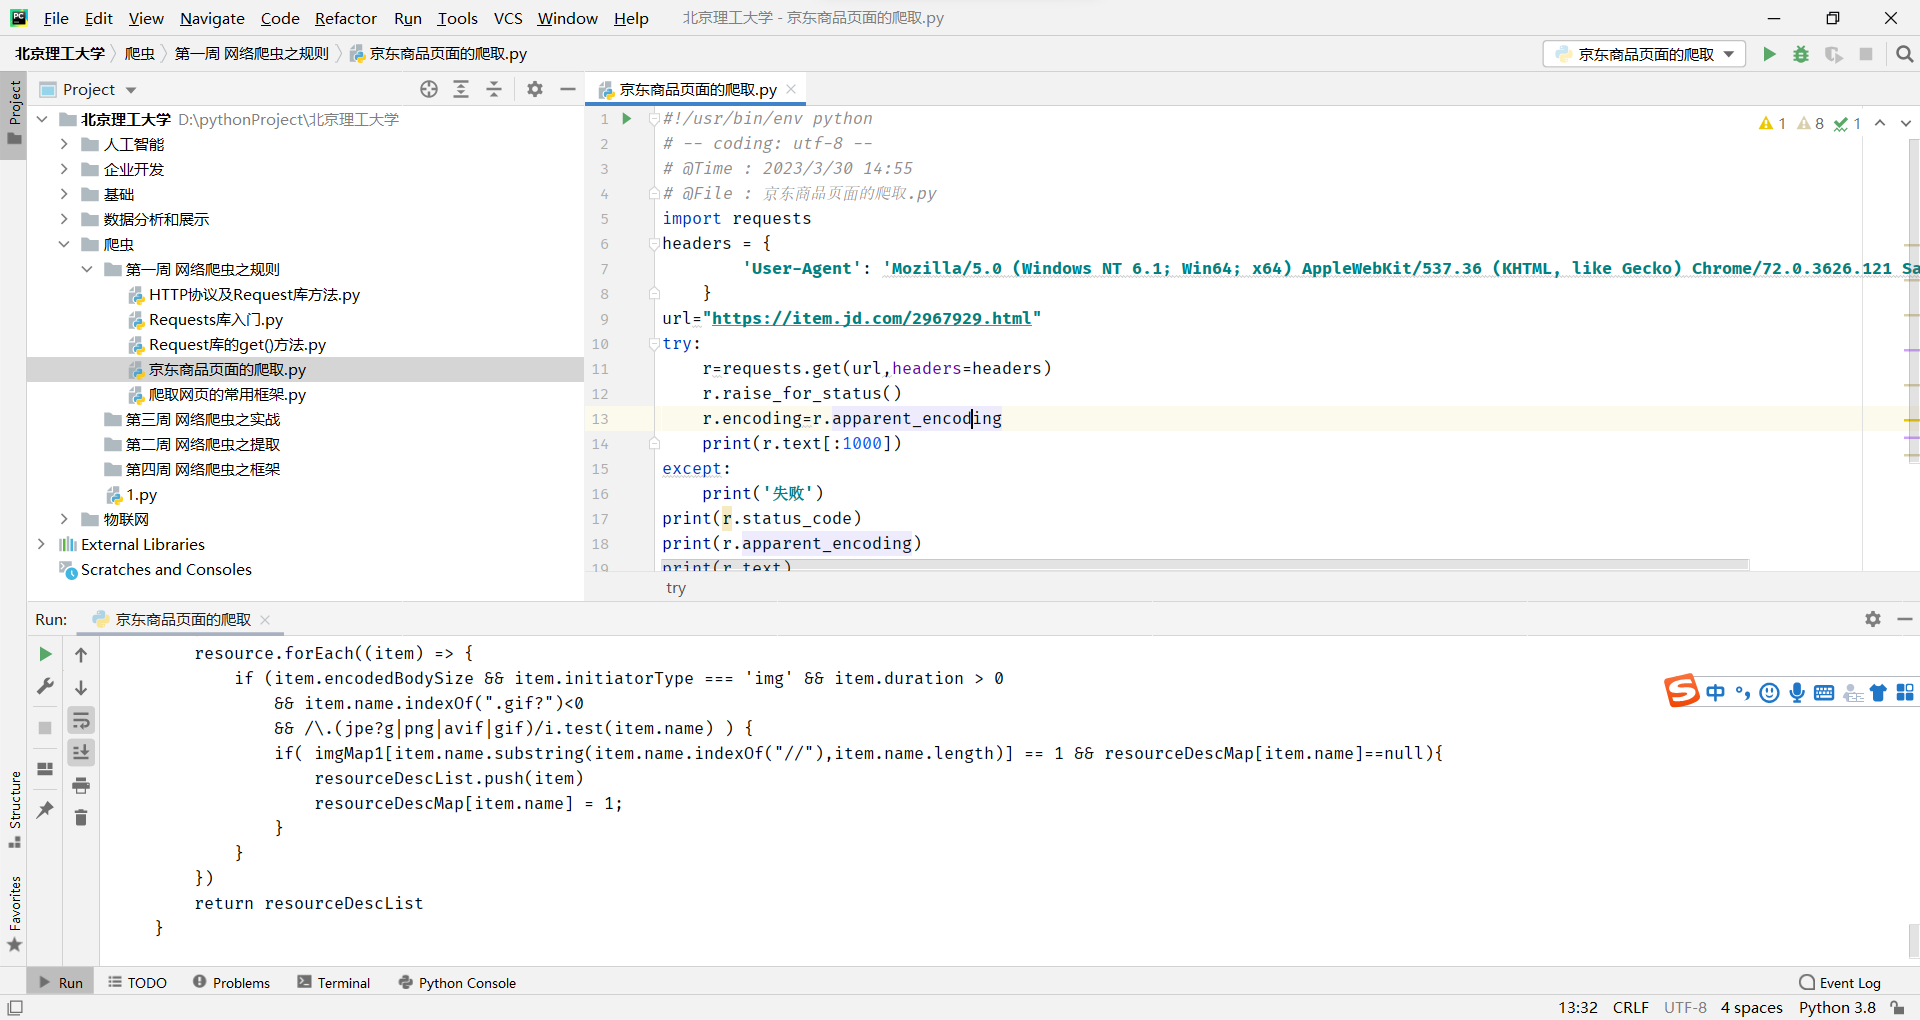The height and width of the screenshot is (1020, 1920).
Task: Expand All in Project panel
Action: click(x=461, y=89)
